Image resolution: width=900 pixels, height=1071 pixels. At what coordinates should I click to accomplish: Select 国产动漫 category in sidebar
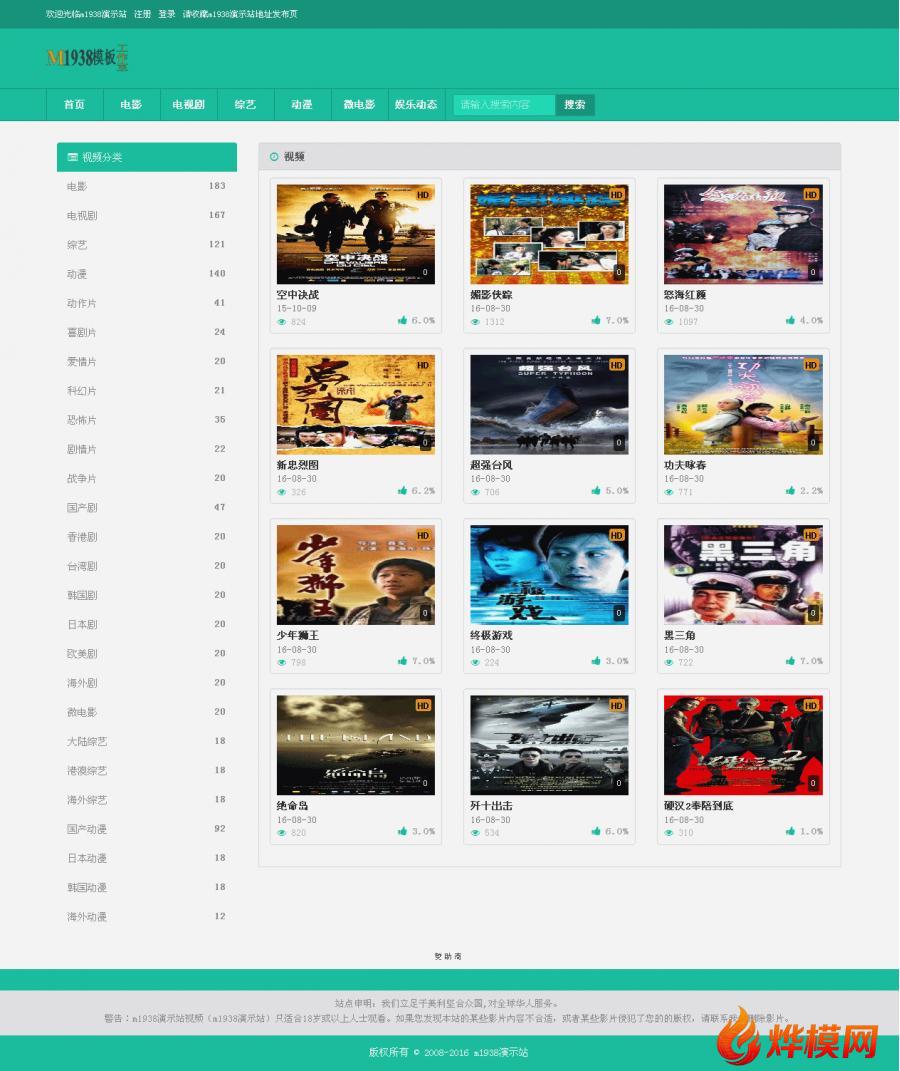tap(146, 829)
